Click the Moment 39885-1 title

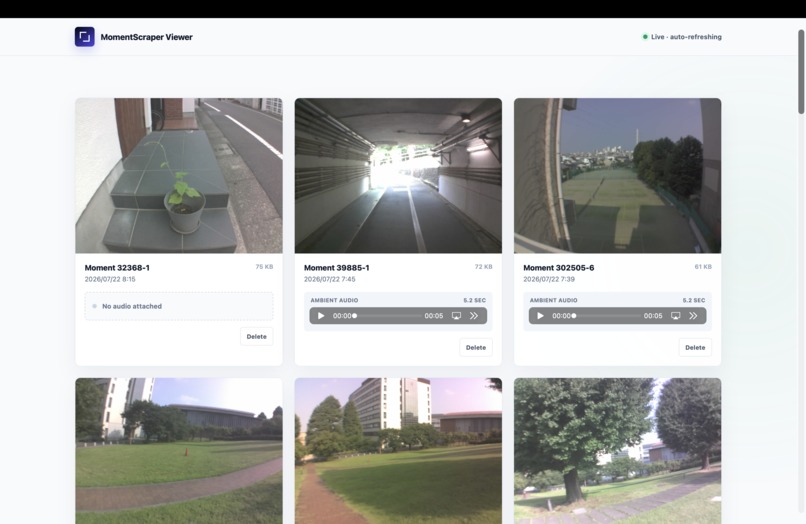337,267
